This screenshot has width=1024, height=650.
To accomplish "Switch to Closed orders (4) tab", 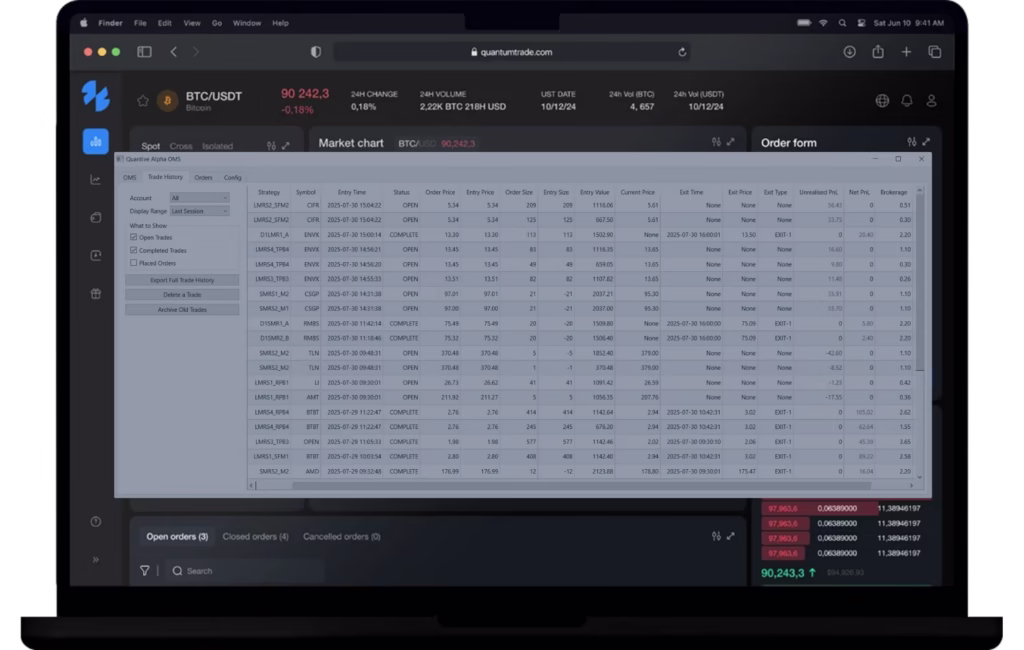I will pyautogui.click(x=255, y=536).
